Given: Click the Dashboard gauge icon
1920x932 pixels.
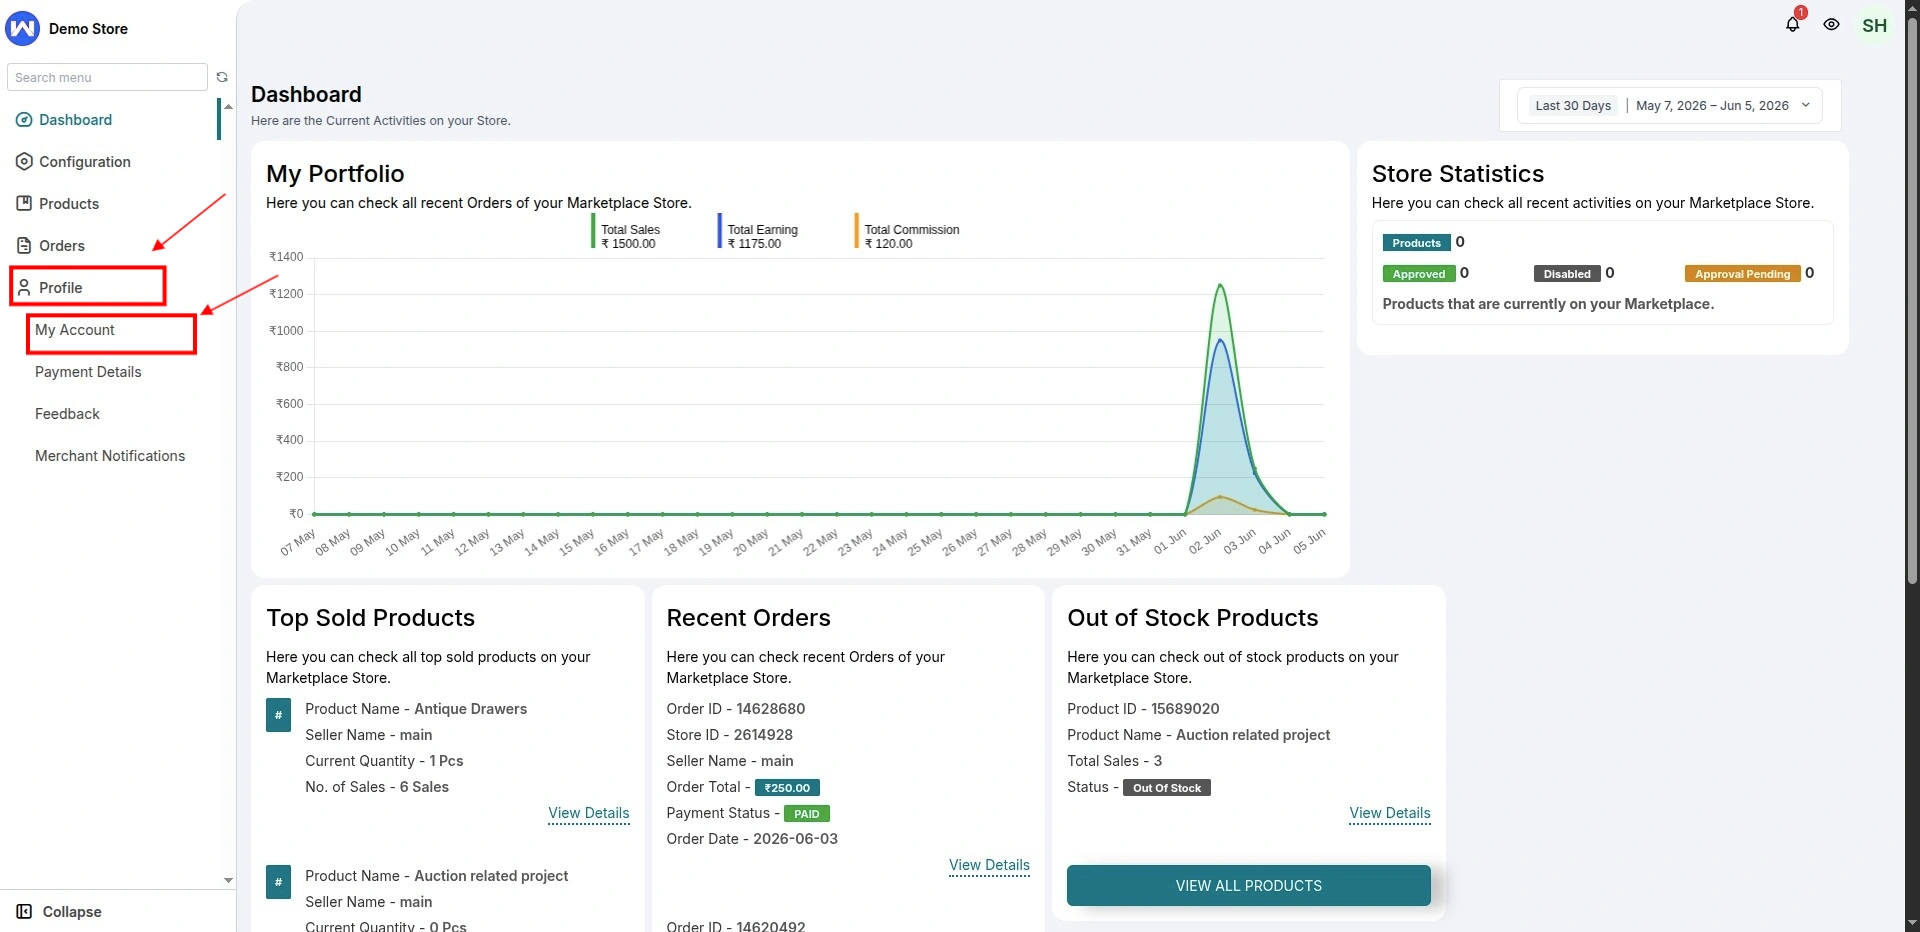Looking at the screenshot, I should pos(24,120).
